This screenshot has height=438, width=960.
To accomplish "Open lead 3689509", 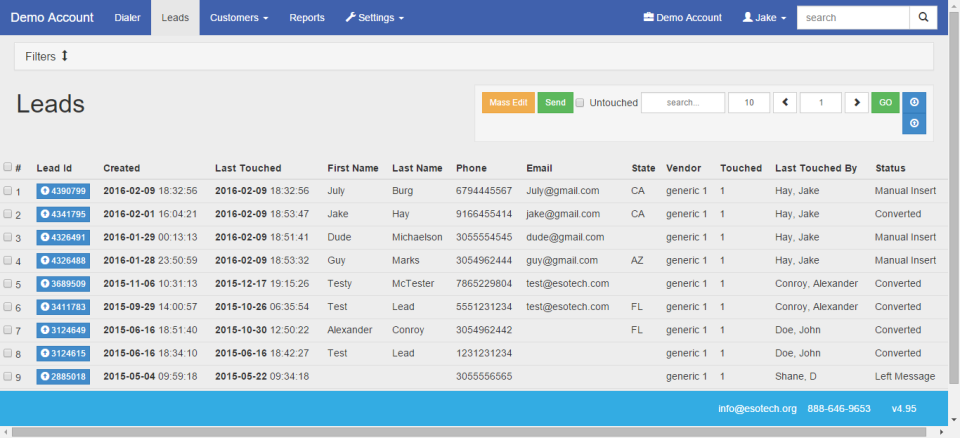I will coord(63,284).
